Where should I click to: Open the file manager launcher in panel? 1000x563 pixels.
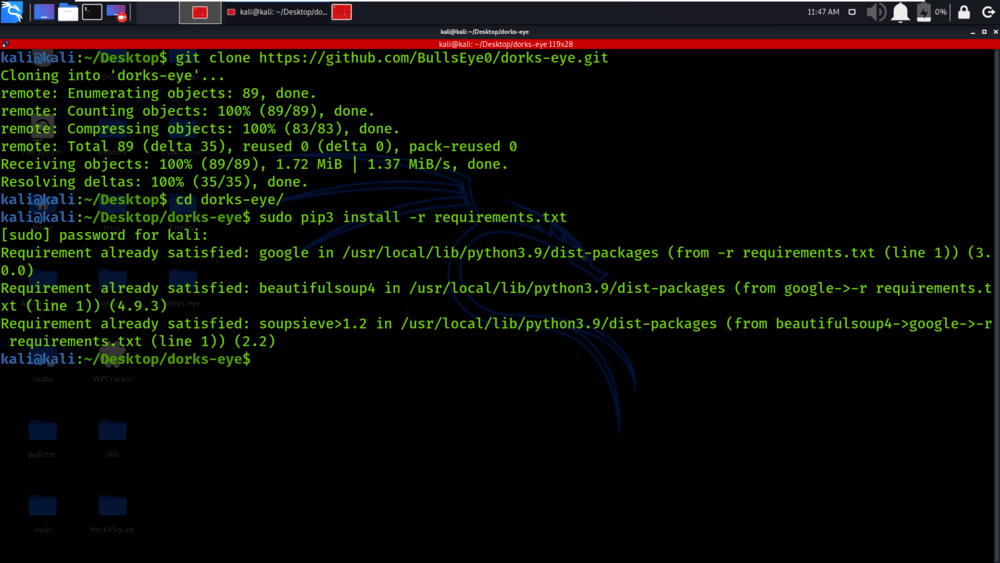68,12
